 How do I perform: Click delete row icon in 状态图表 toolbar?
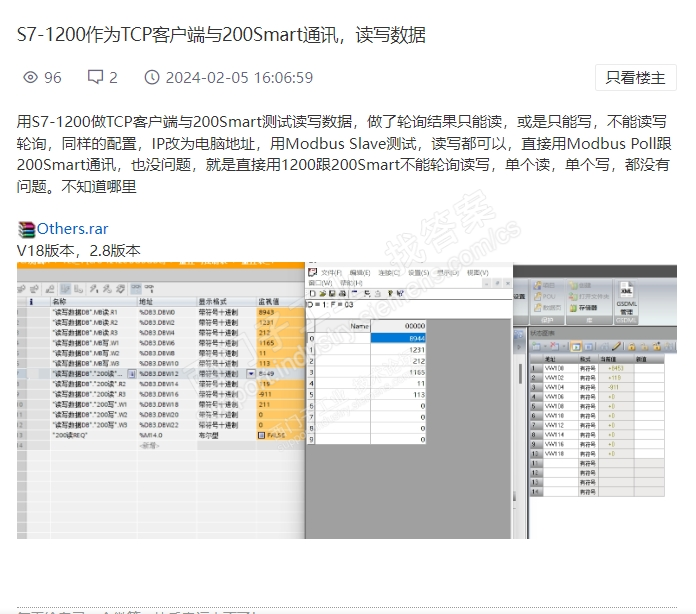pos(554,346)
